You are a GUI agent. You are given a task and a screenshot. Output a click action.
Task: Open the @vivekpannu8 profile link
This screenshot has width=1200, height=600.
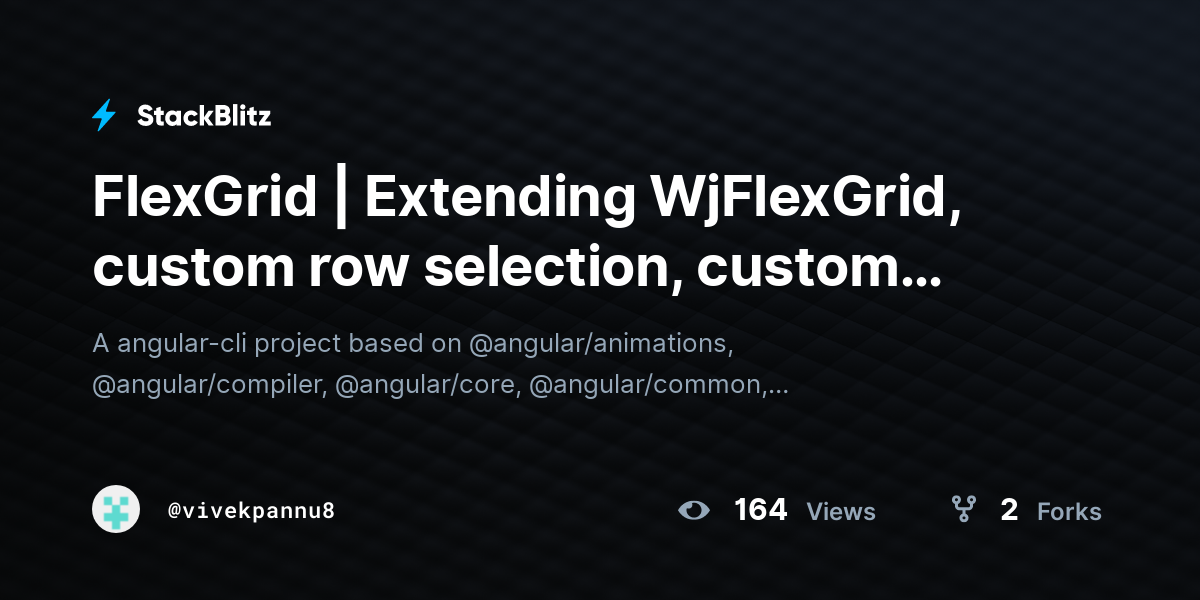[x=251, y=511]
